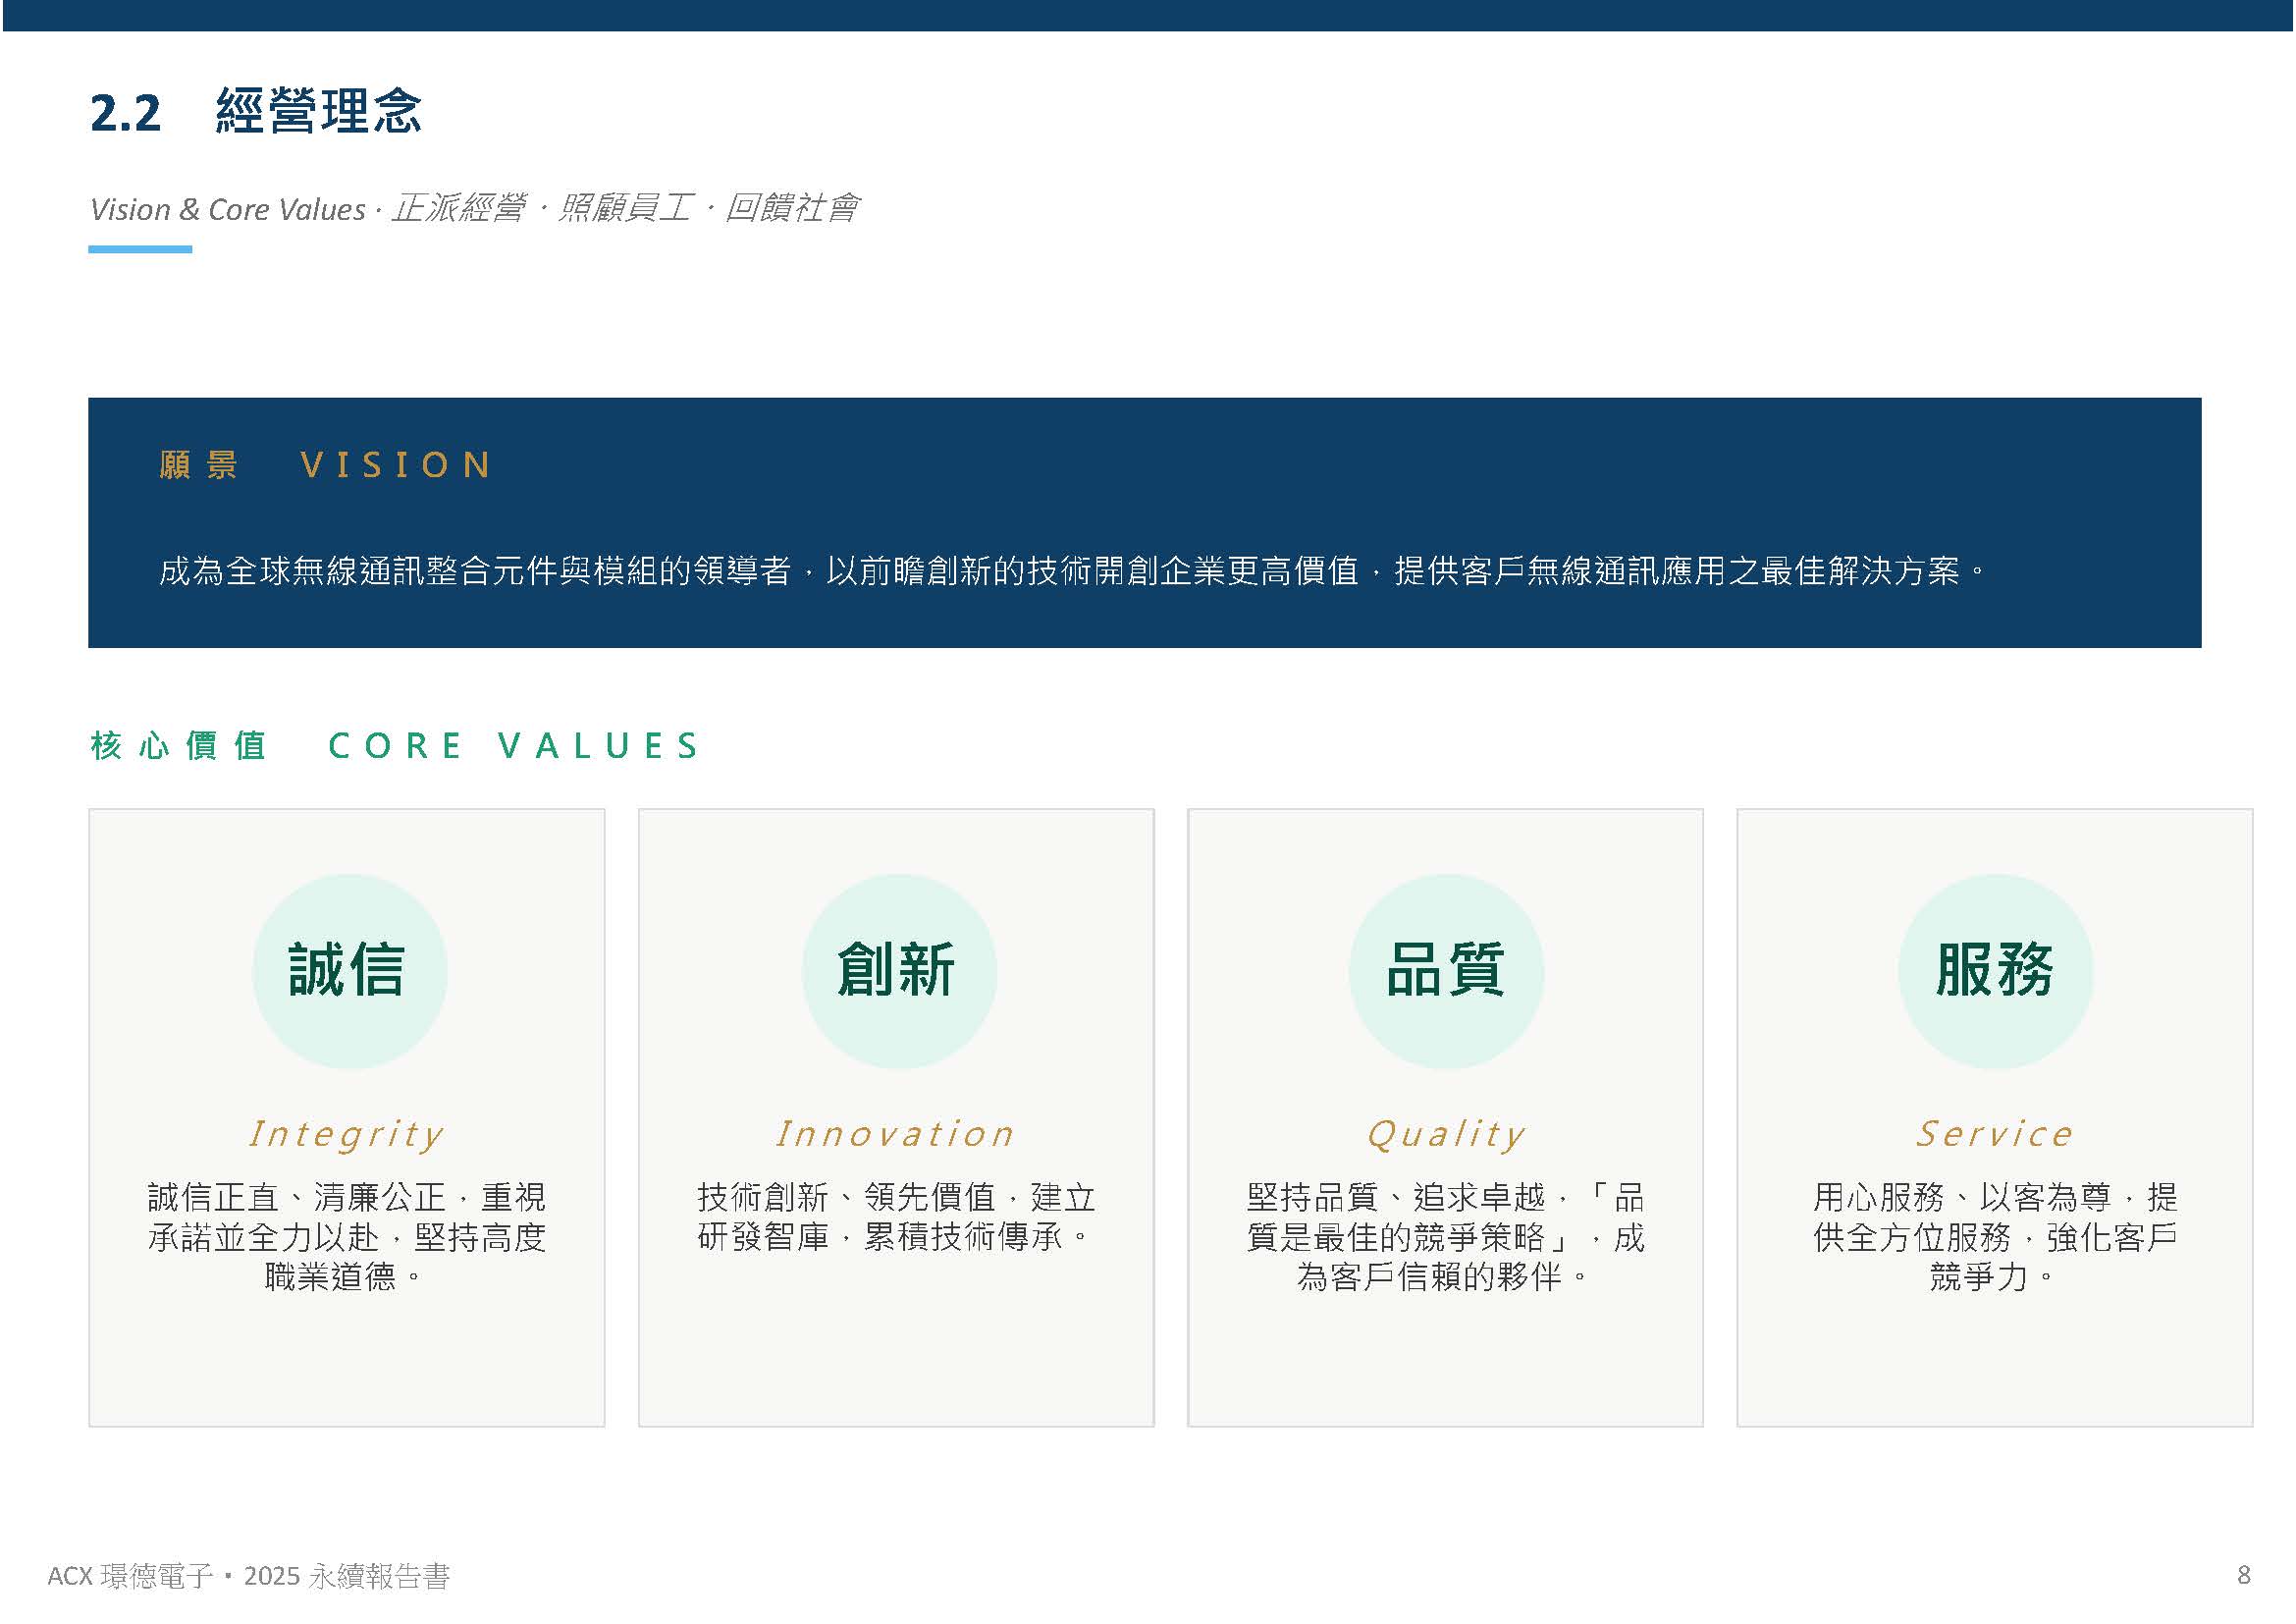The width and height of the screenshot is (2296, 1624).
Task: Click the subtitle Vision & Core Values
Action: coord(228,209)
